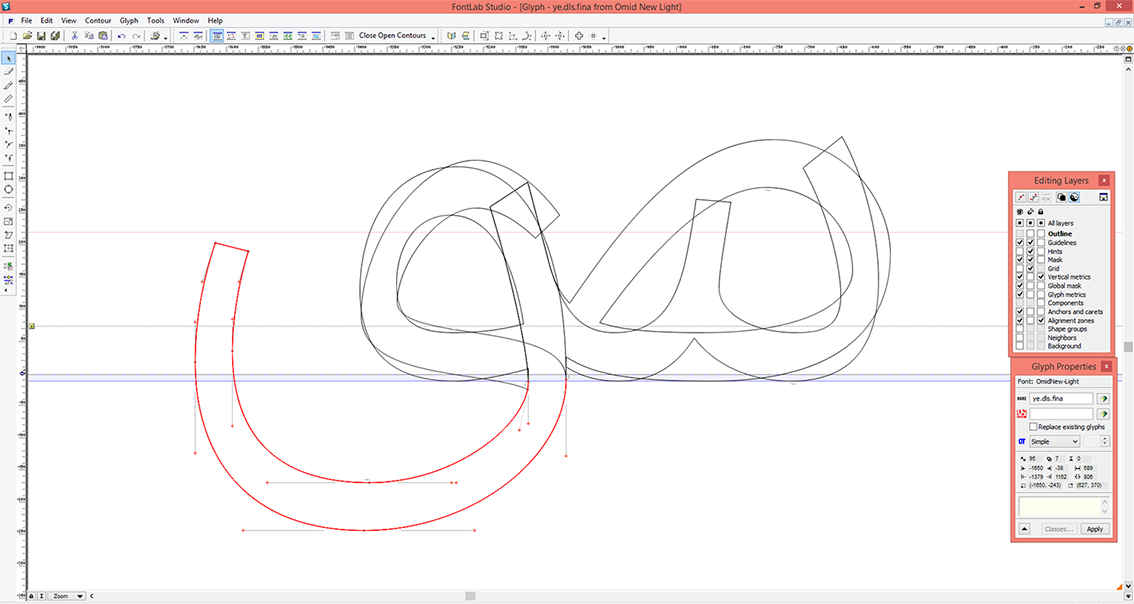Open the Zoom dropdown in status bar
1134x604 pixels.
tap(68, 596)
